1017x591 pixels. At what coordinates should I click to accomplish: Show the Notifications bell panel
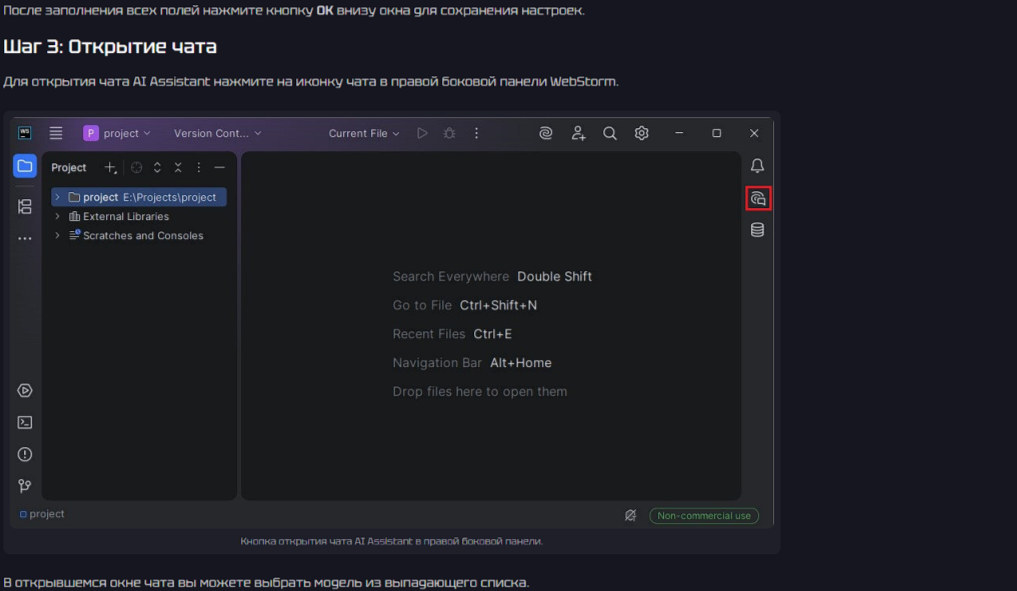pos(757,166)
